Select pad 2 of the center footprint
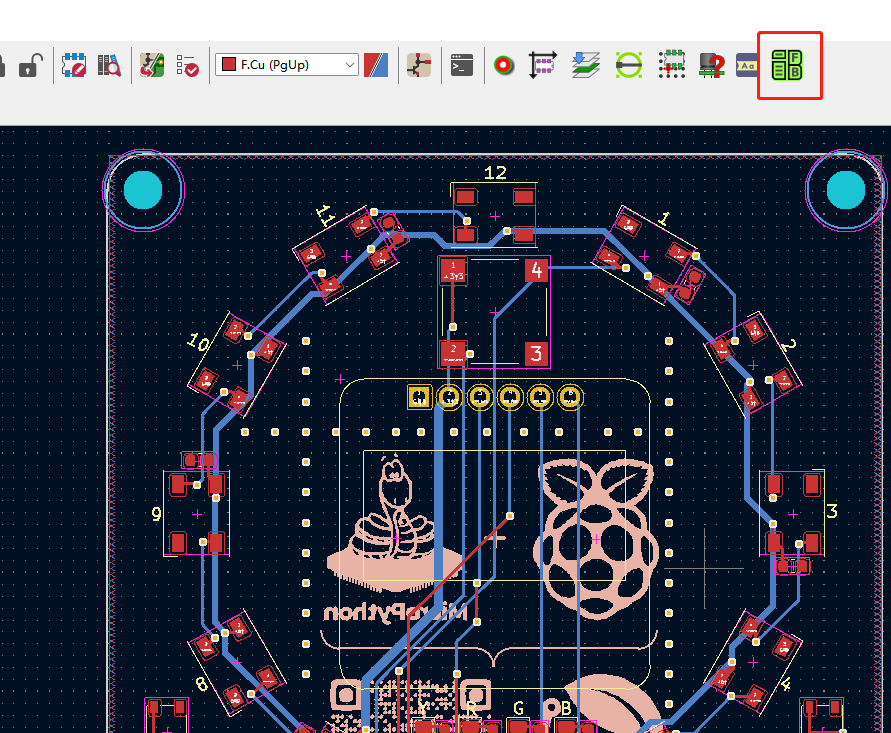This screenshot has width=891, height=733. (453, 353)
